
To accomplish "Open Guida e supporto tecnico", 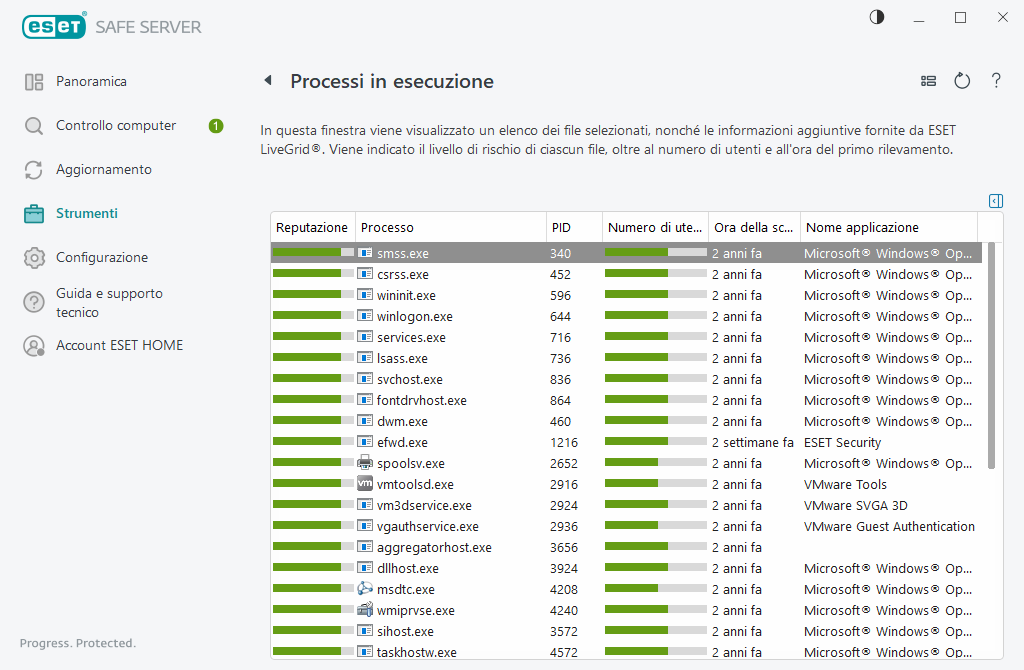I will (x=108, y=302).
